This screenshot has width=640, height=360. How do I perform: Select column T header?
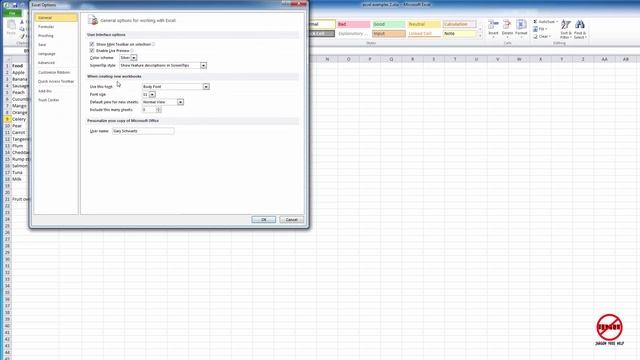pos(455,59)
